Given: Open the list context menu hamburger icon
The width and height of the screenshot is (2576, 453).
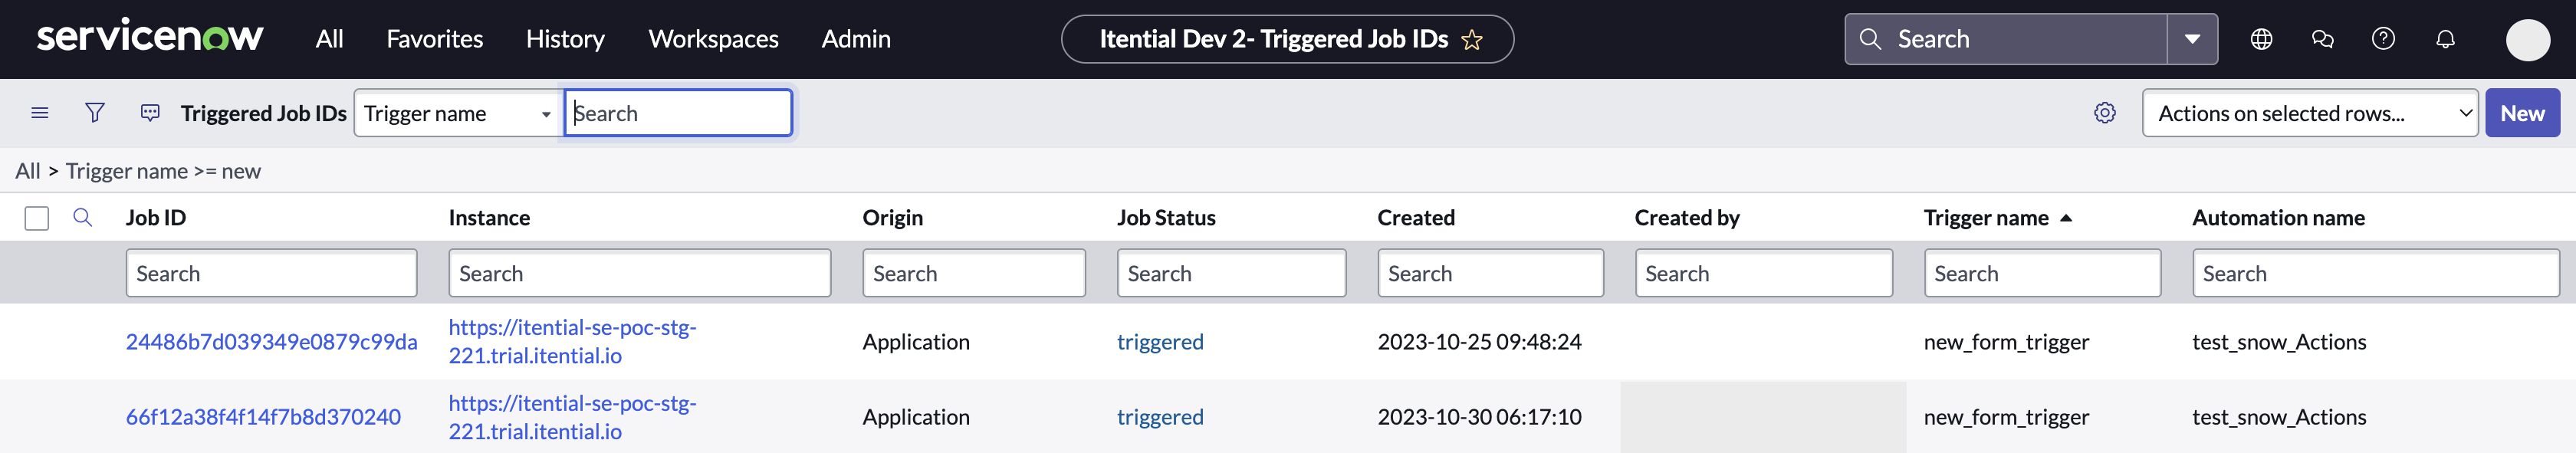Looking at the screenshot, I should [x=40, y=113].
